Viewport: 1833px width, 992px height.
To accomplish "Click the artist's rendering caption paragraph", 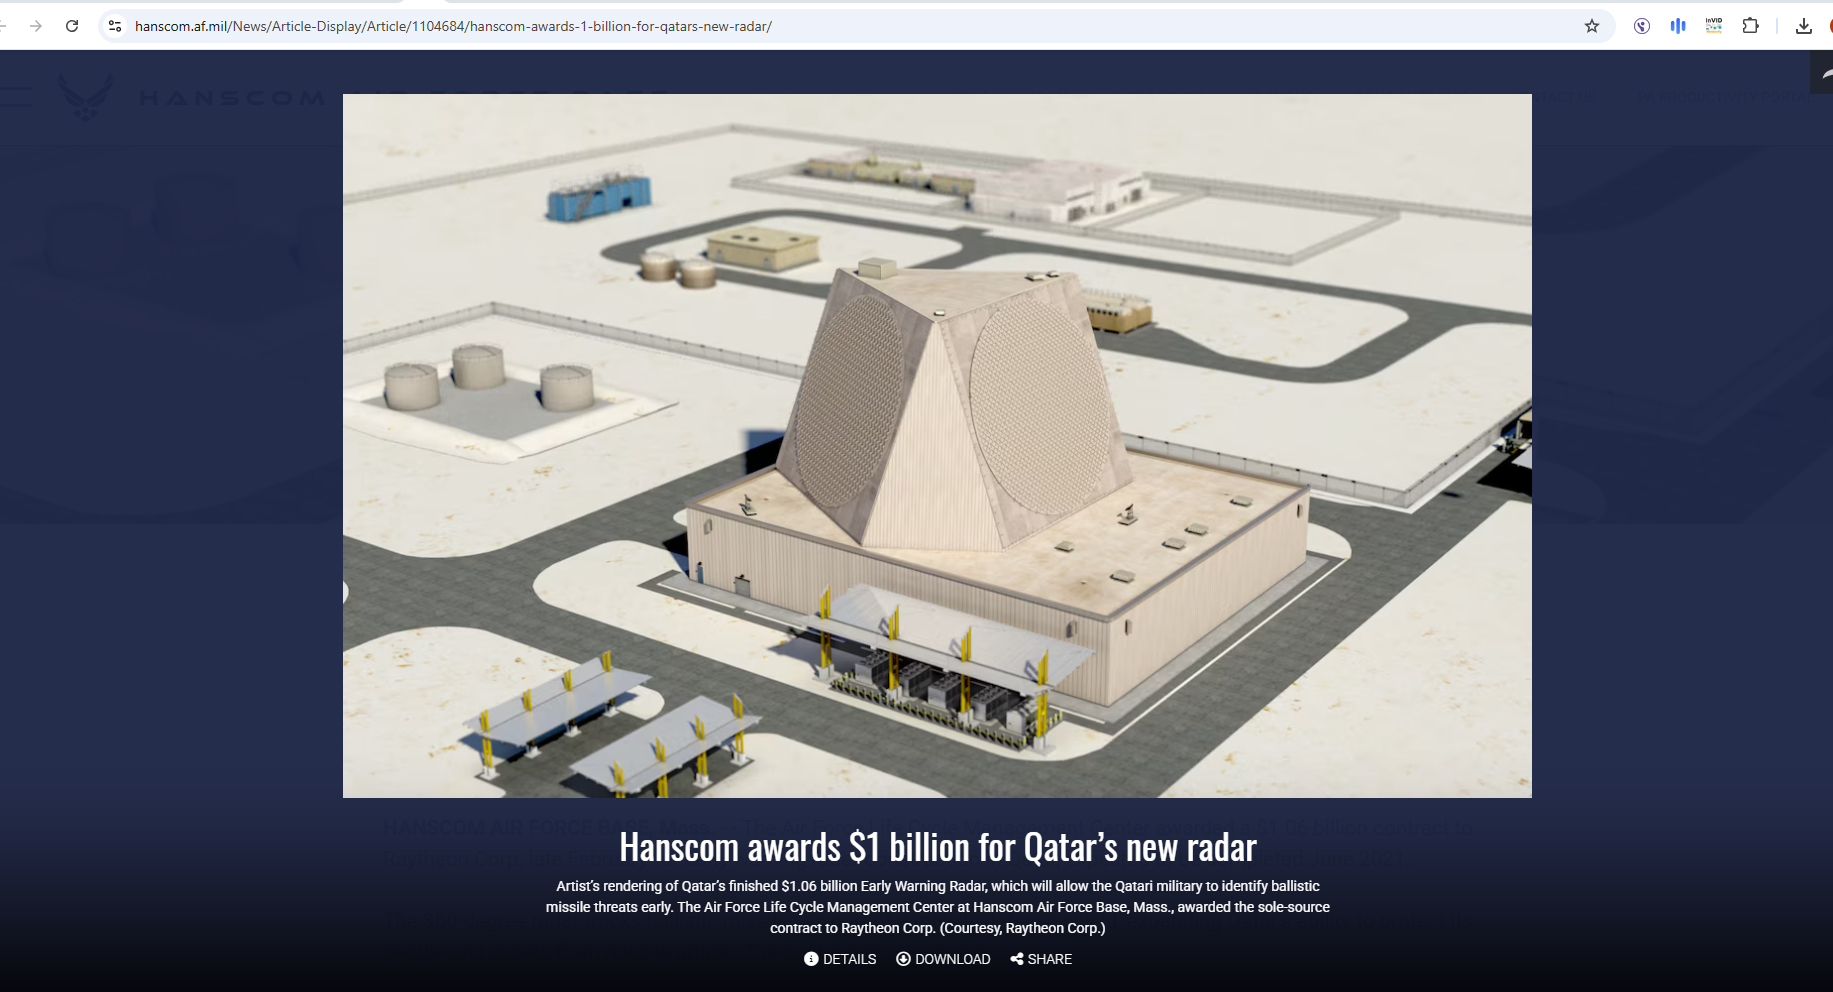I will 937,907.
